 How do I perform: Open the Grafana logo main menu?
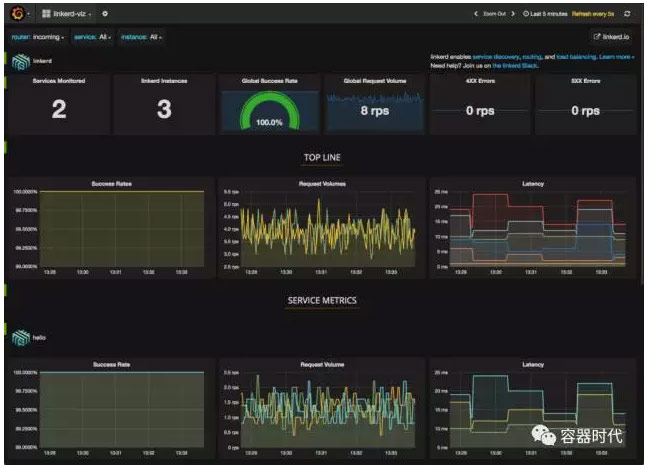pyautogui.click(x=18, y=14)
